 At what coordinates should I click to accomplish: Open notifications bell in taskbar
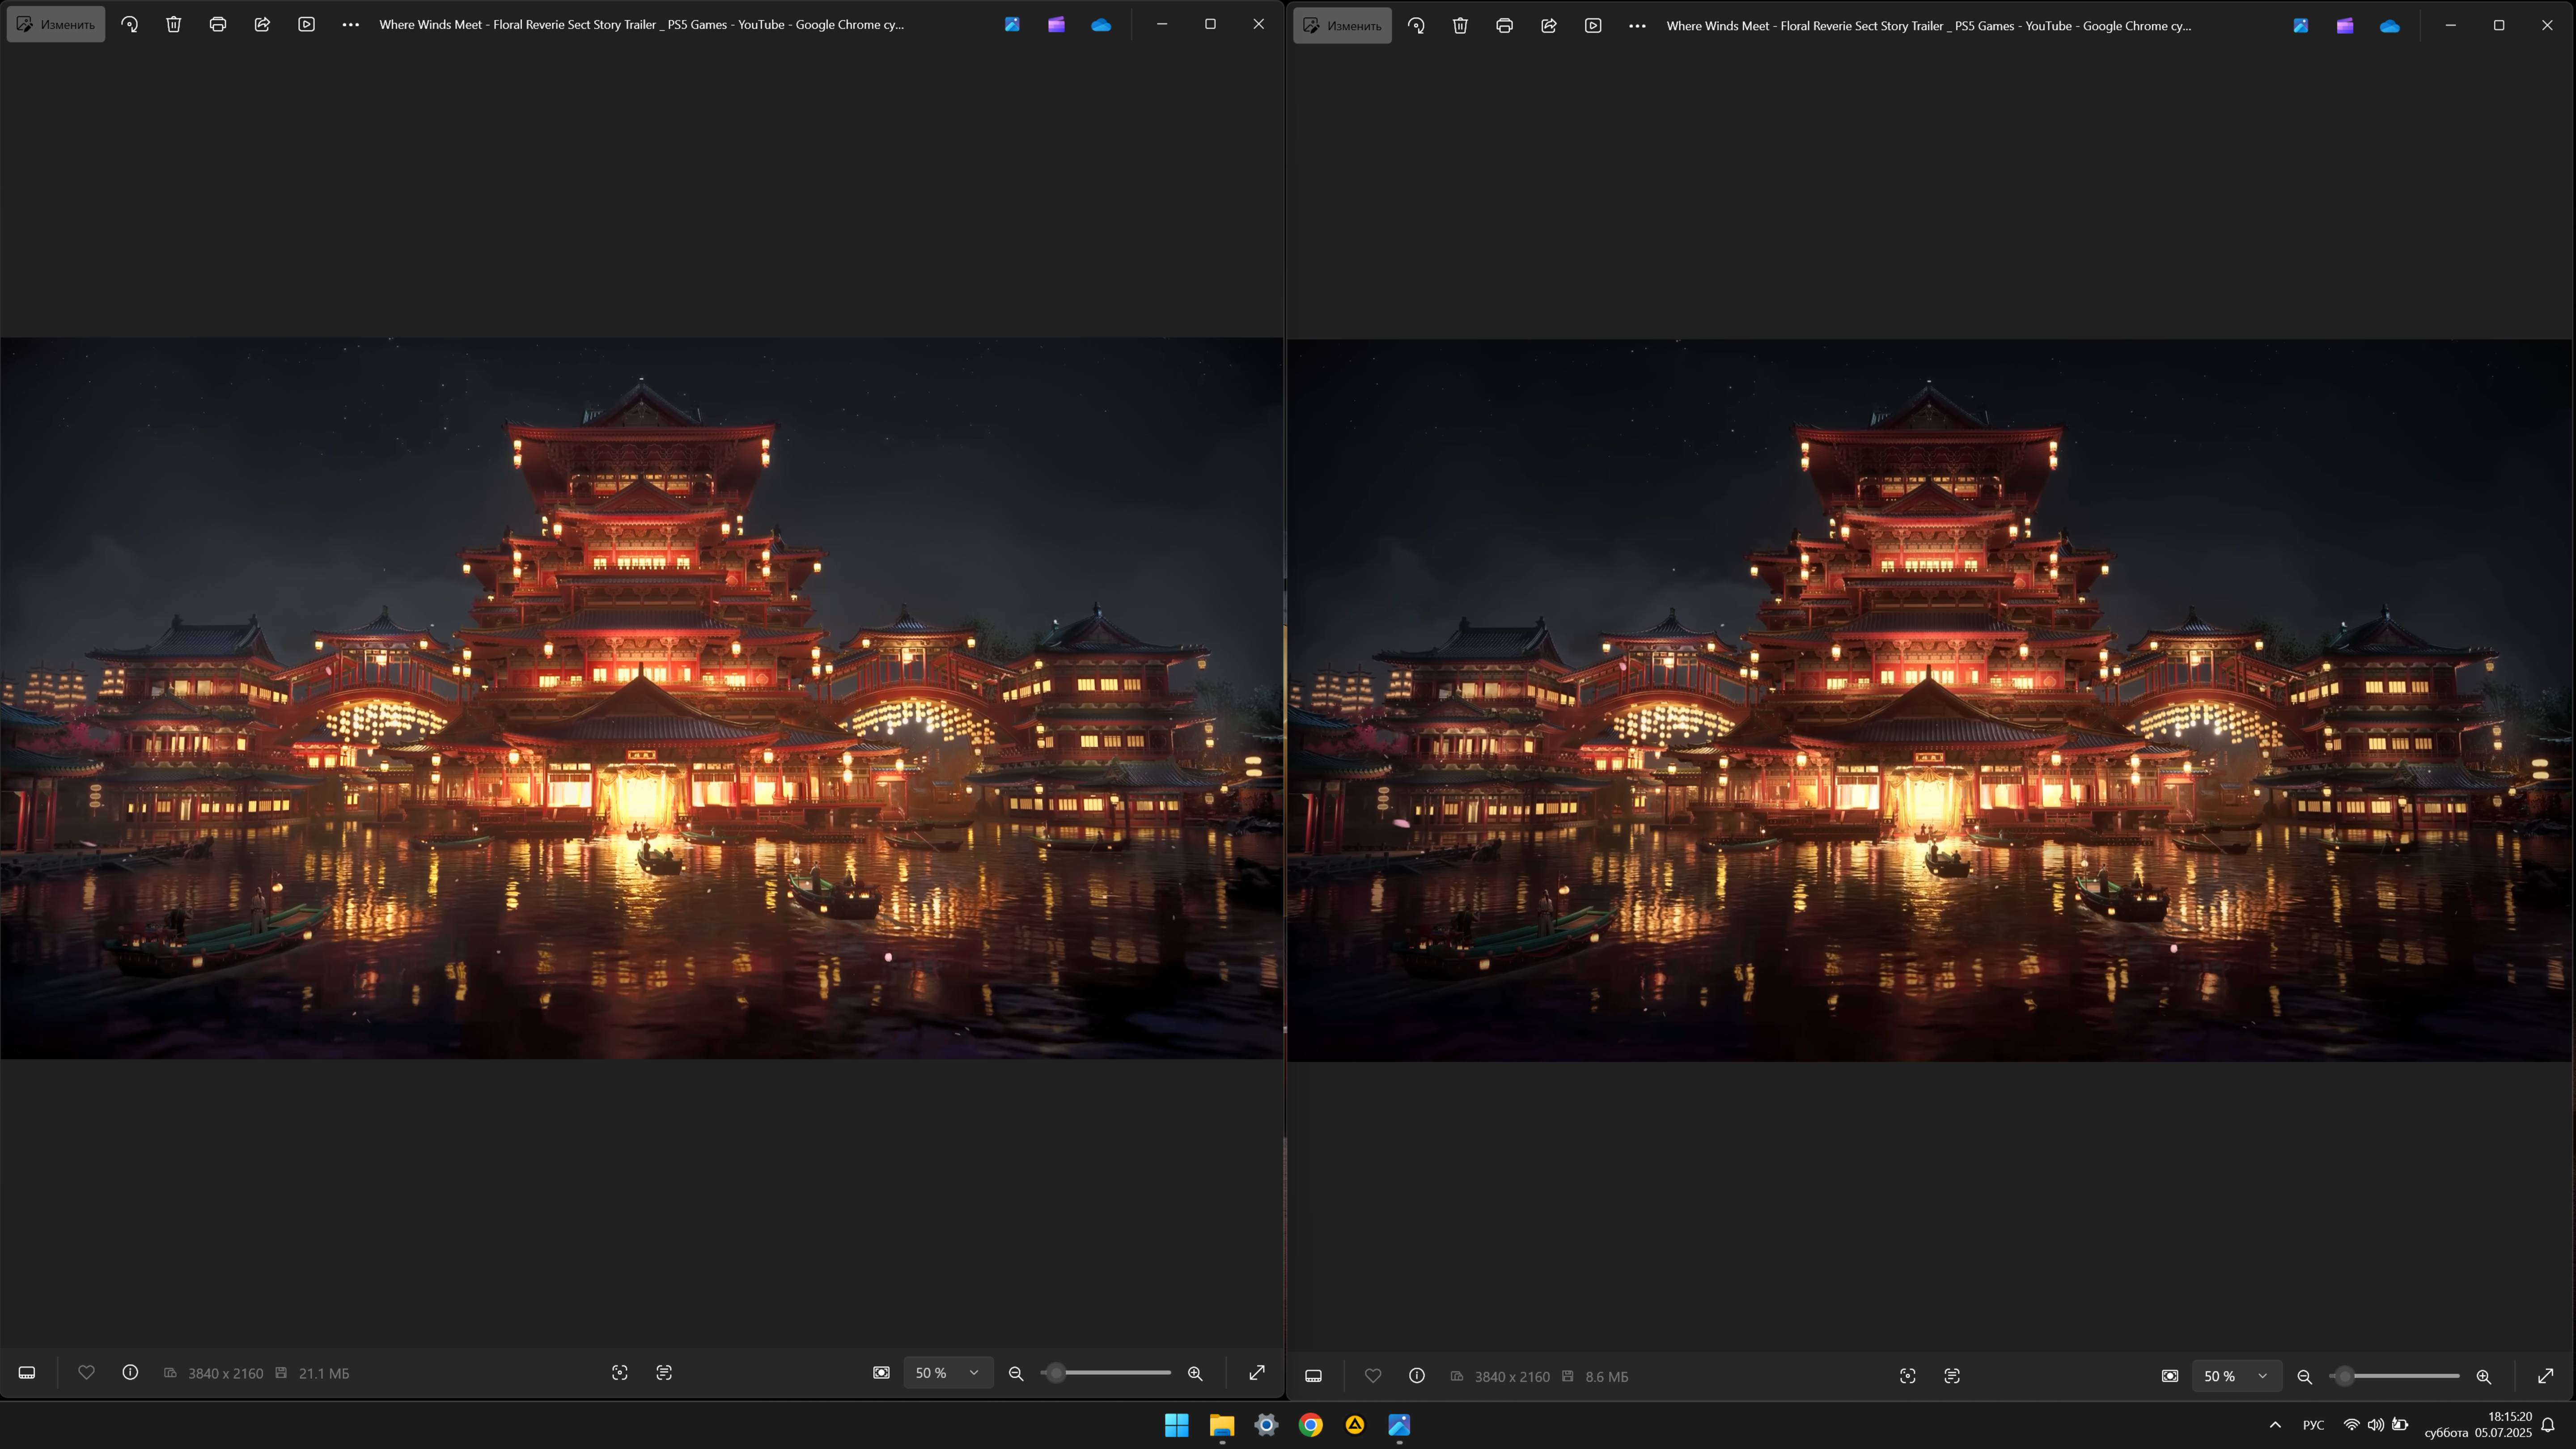point(2548,1425)
